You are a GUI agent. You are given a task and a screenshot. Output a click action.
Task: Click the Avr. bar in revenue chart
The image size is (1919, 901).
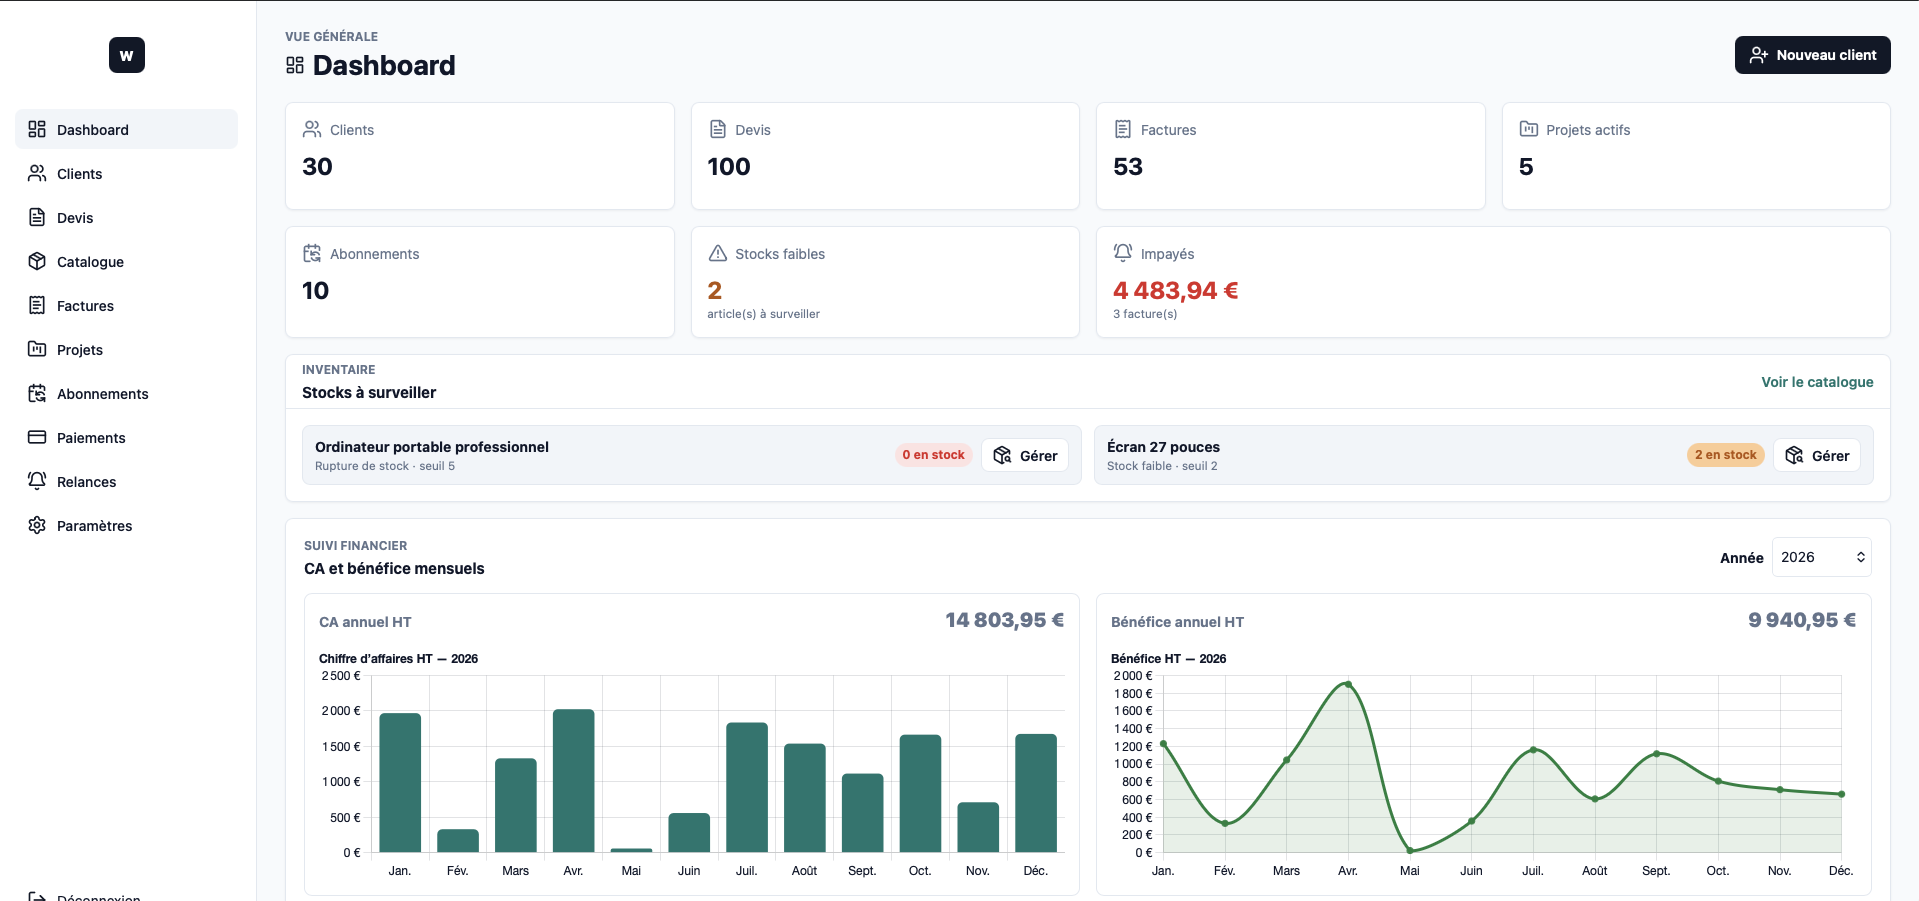click(x=573, y=781)
